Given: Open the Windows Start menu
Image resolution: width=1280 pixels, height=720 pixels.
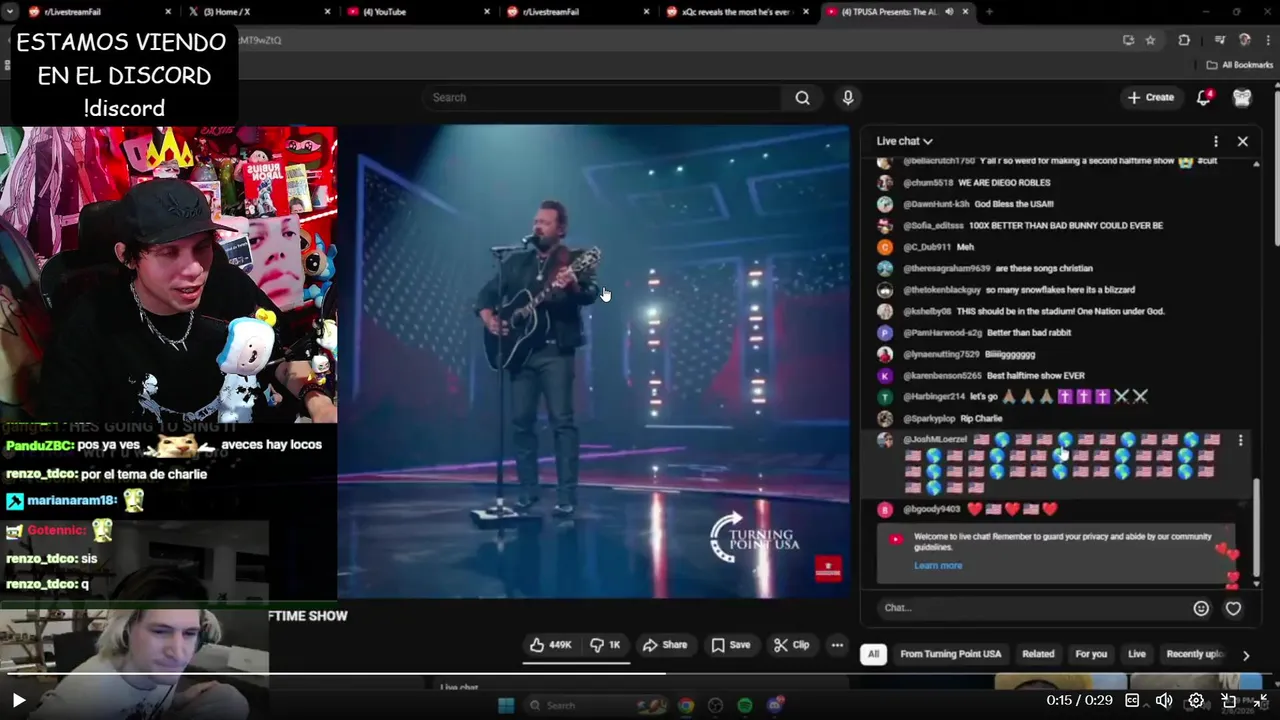Looking at the screenshot, I should point(506,706).
